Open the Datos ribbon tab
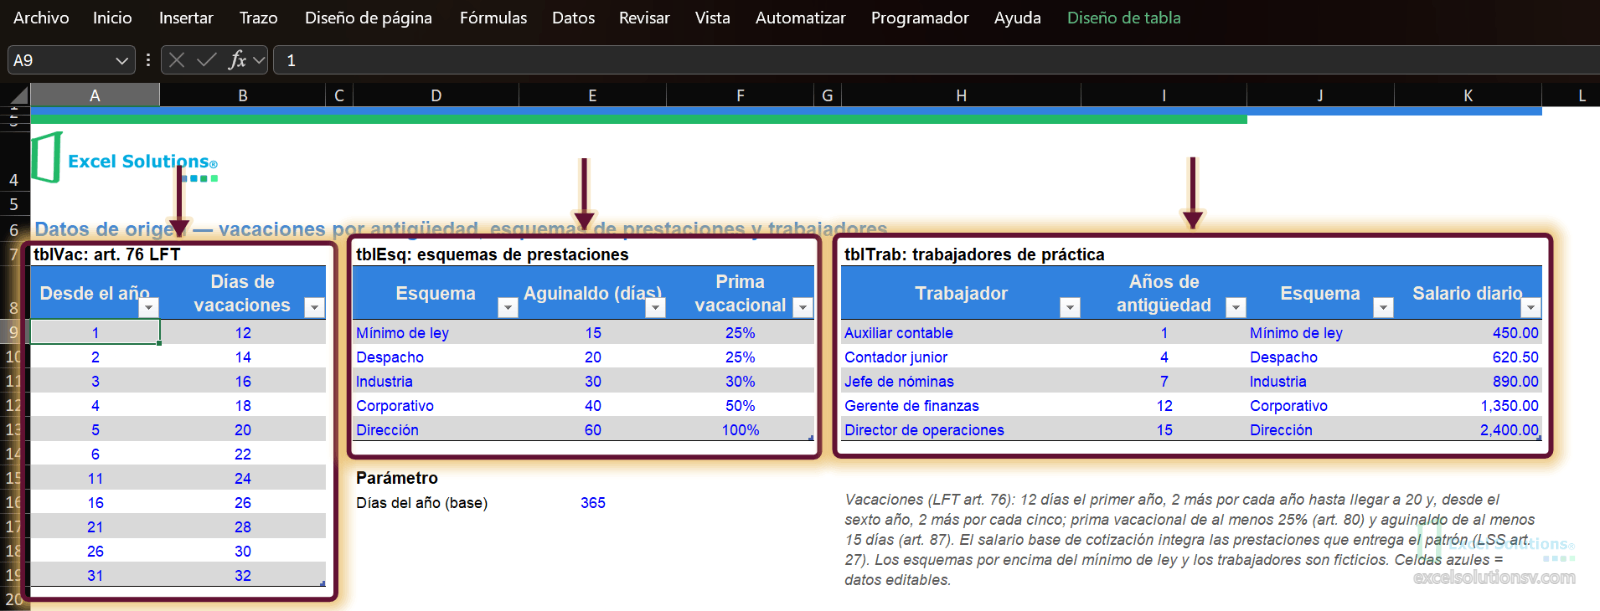The width and height of the screenshot is (1600, 611). click(573, 18)
